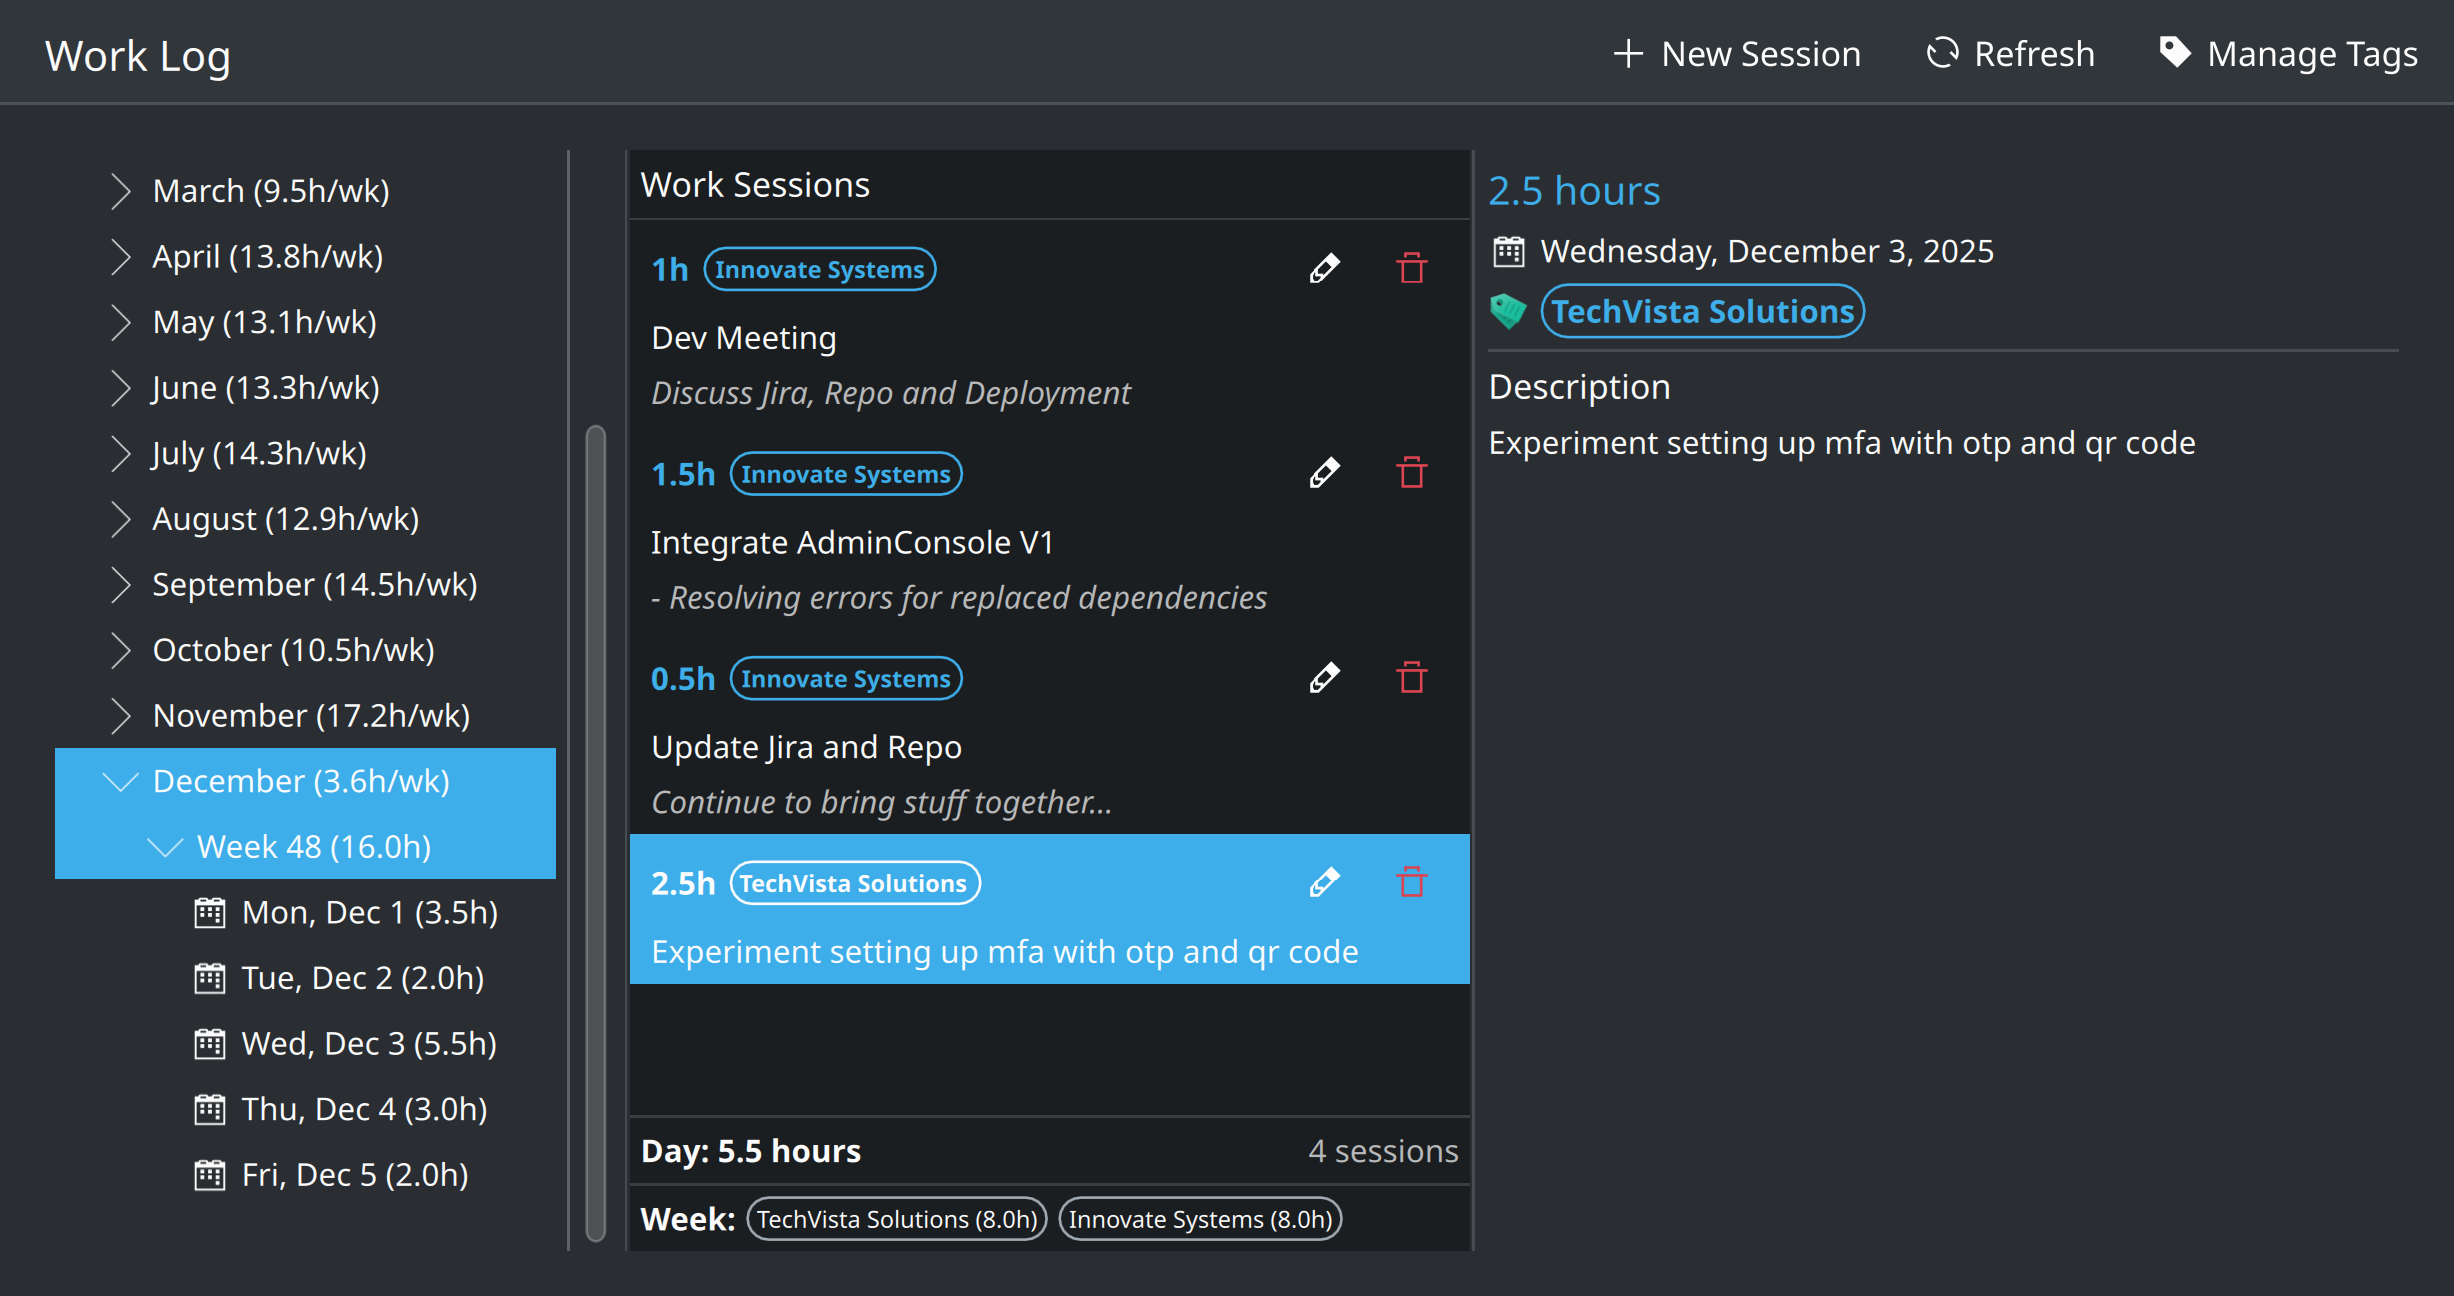2454x1296 pixels.
Task: Click the Refresh icon
Action: tap(1942, 53)
